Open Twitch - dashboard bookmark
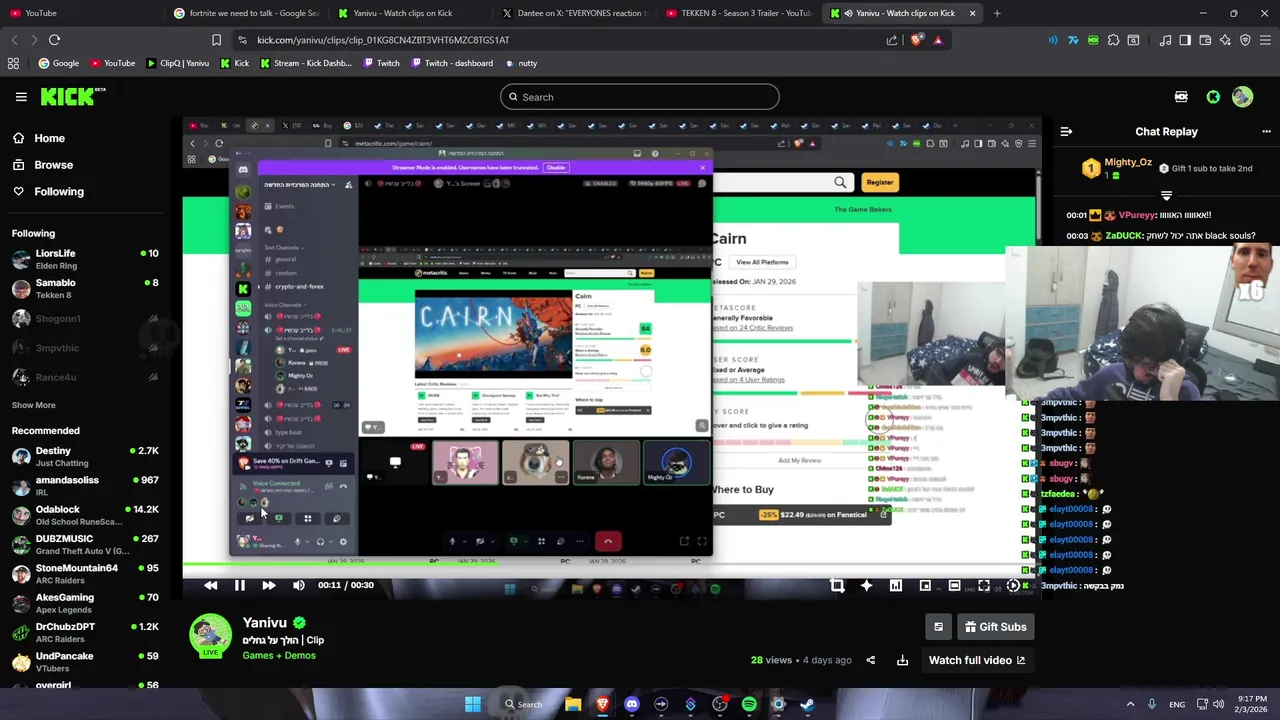This screenshot has width=1280, height=720. [x=450, y=63]
